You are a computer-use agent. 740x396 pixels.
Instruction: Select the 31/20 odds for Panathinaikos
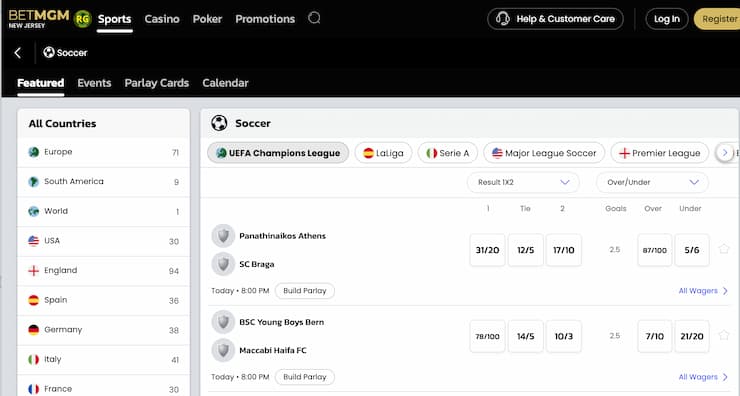click(488, 250)
